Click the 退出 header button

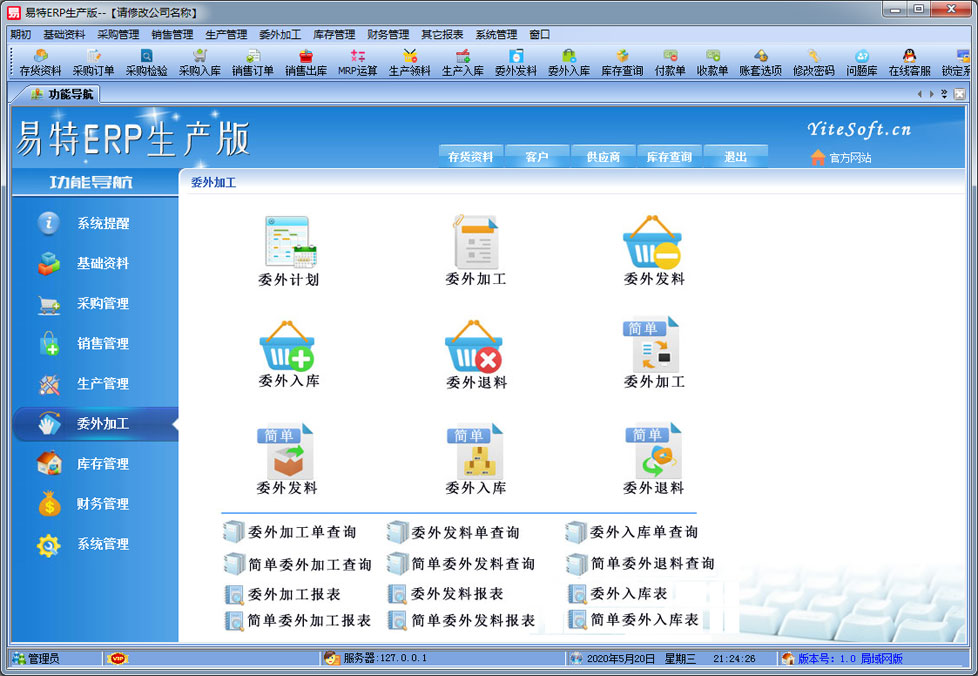pos(735,157)
